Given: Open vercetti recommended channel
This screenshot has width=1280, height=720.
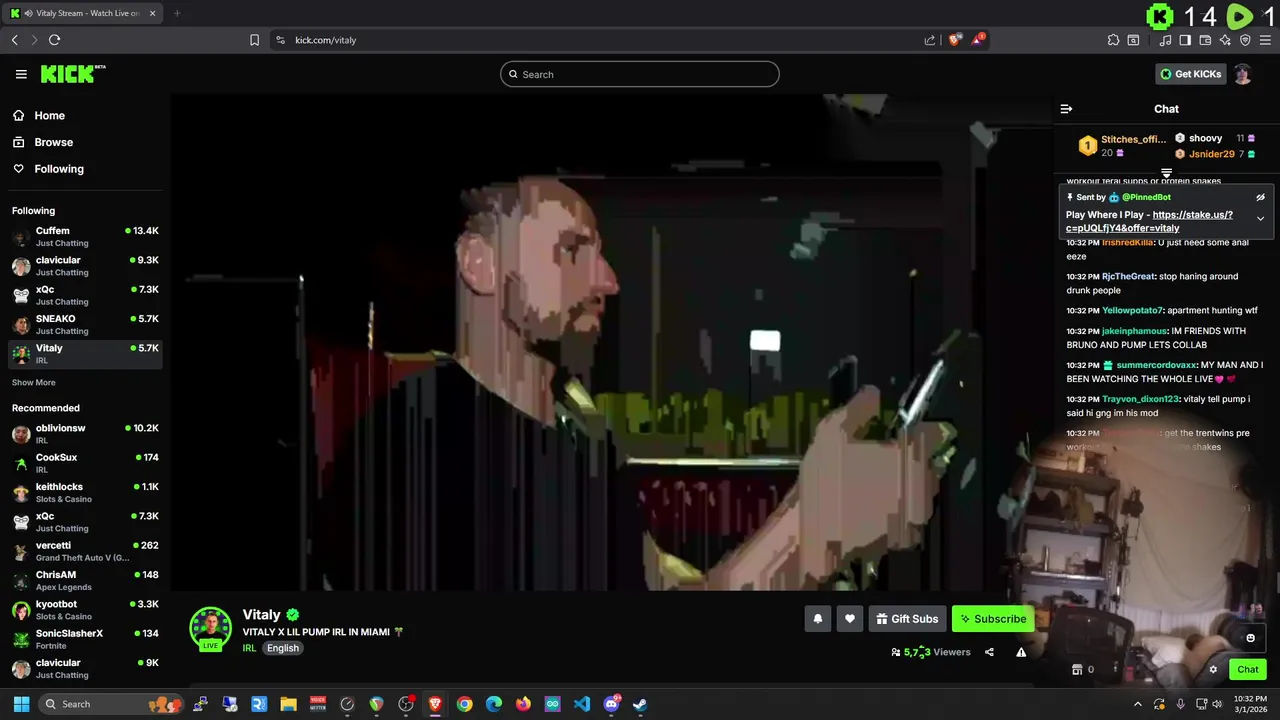Looking at the screenshot, I should tap(85, 551).
